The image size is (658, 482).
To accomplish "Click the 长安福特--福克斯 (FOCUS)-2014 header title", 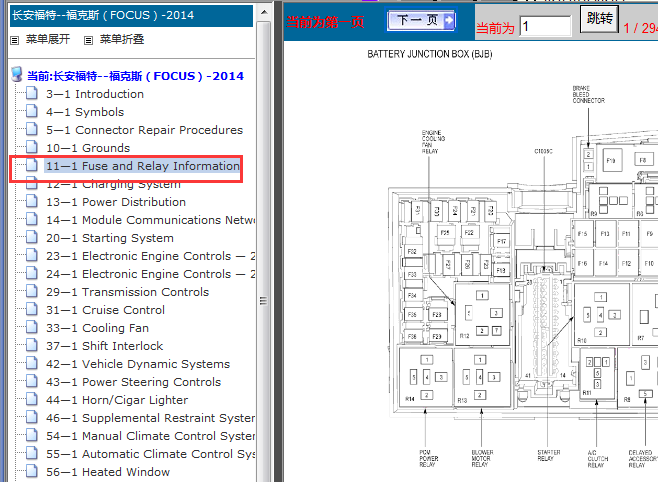I will point(103,15).
